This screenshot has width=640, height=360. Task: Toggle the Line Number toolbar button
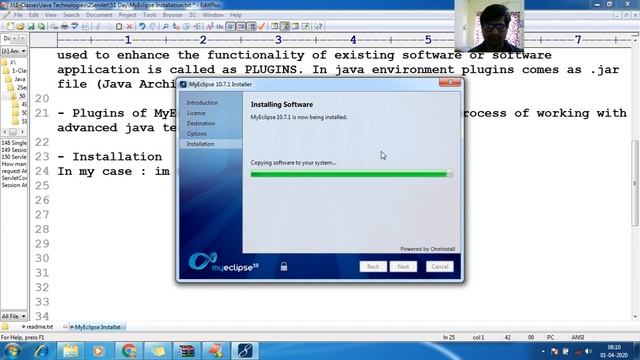click(x=241, y=27)
